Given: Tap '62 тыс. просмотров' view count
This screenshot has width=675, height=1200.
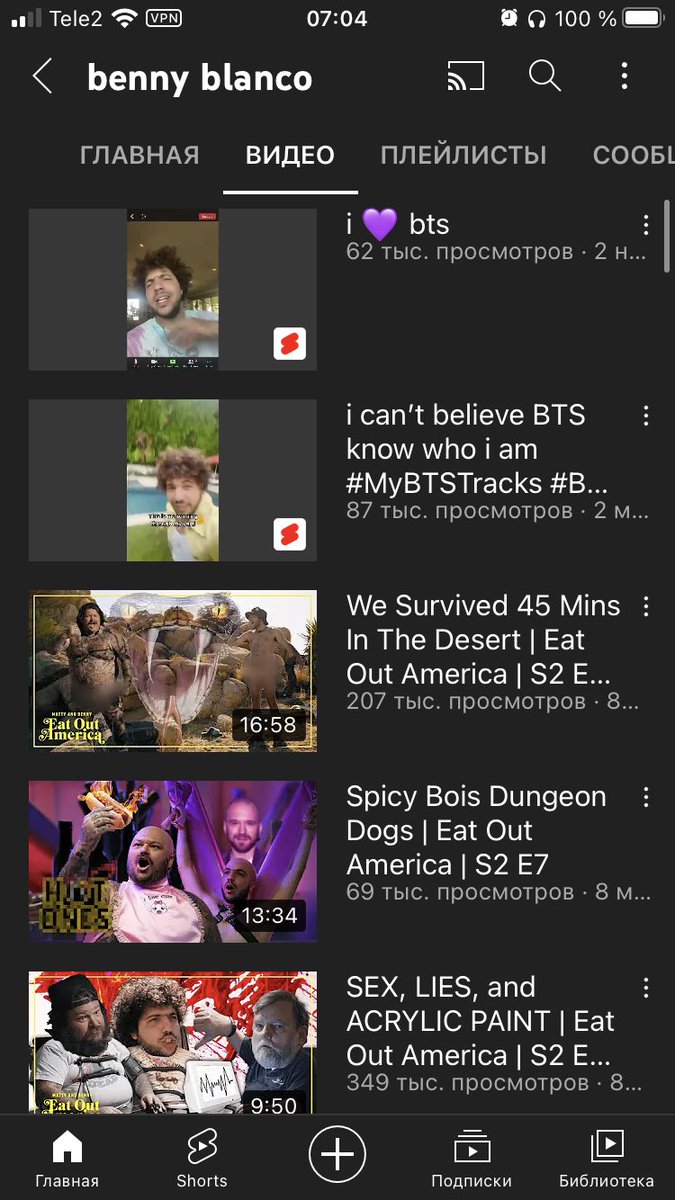Looking at the screenshot, I should (x=460, y=252).
